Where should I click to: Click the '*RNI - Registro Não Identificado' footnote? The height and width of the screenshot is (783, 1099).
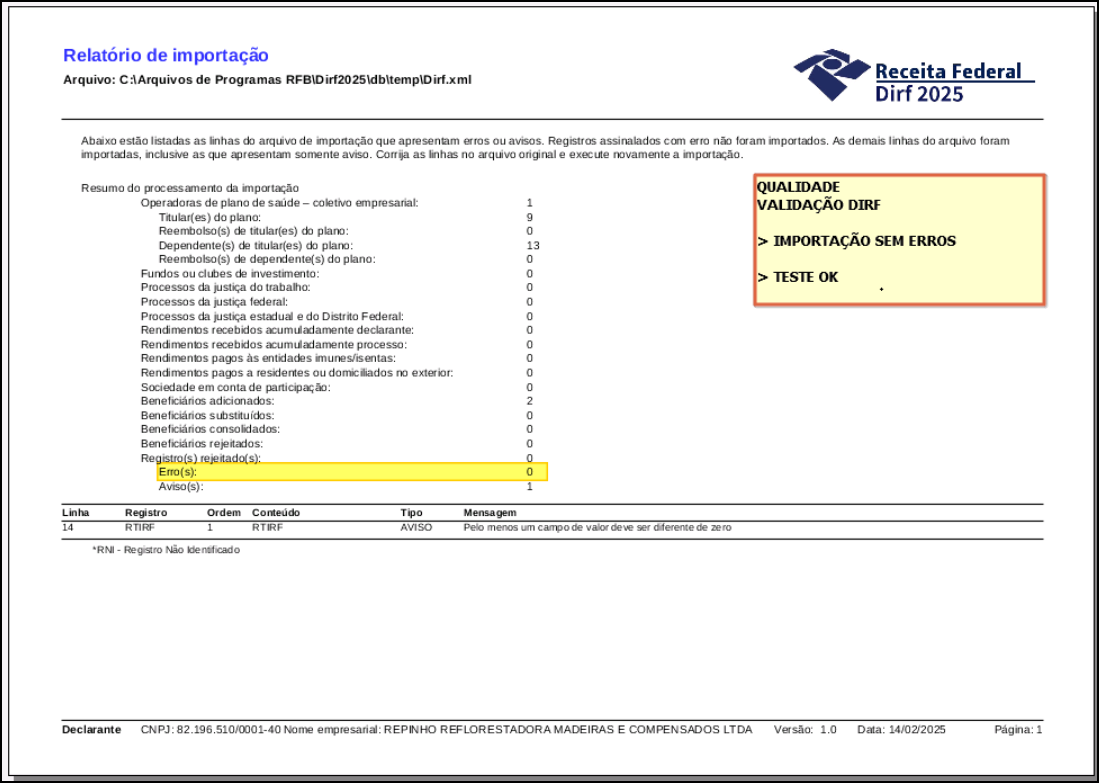click(166, 550)
